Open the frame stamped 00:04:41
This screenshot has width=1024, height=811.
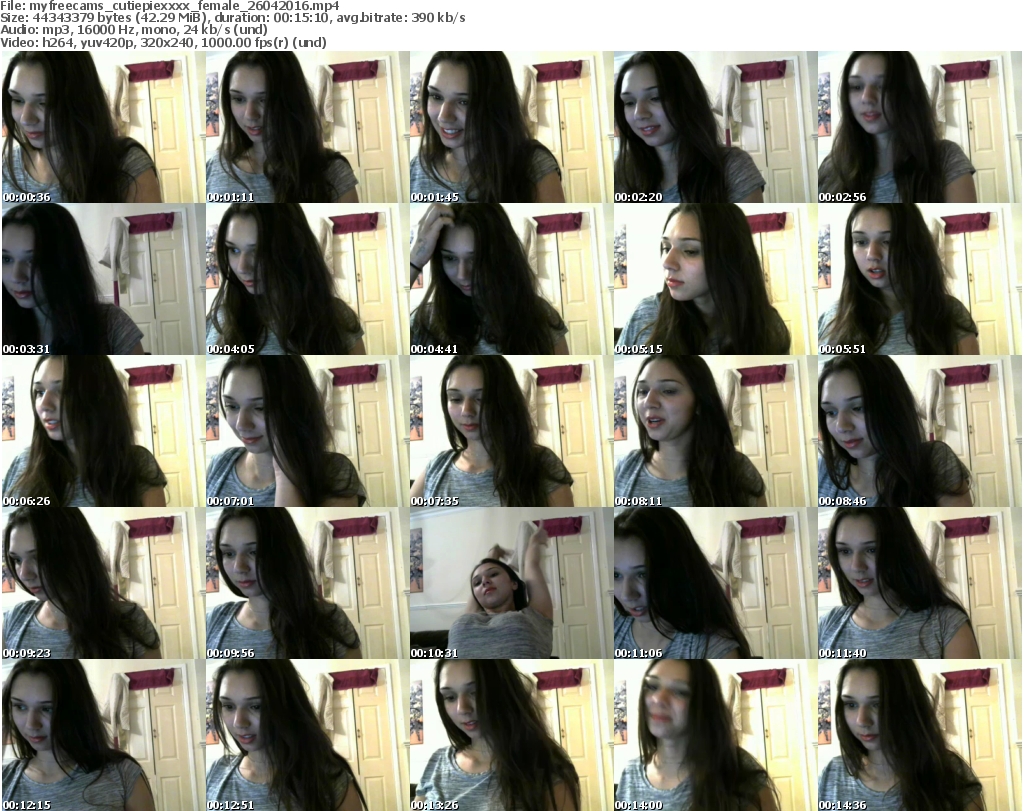pyautogui.click(x=511, y=279)
